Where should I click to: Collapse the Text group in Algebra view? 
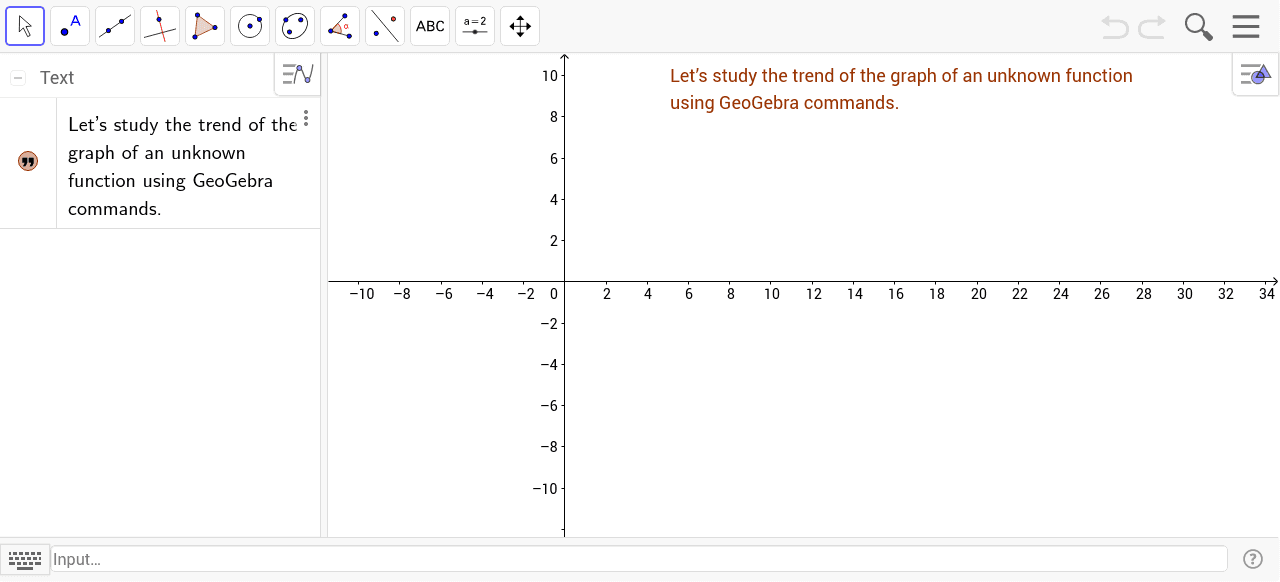point(18,78)
